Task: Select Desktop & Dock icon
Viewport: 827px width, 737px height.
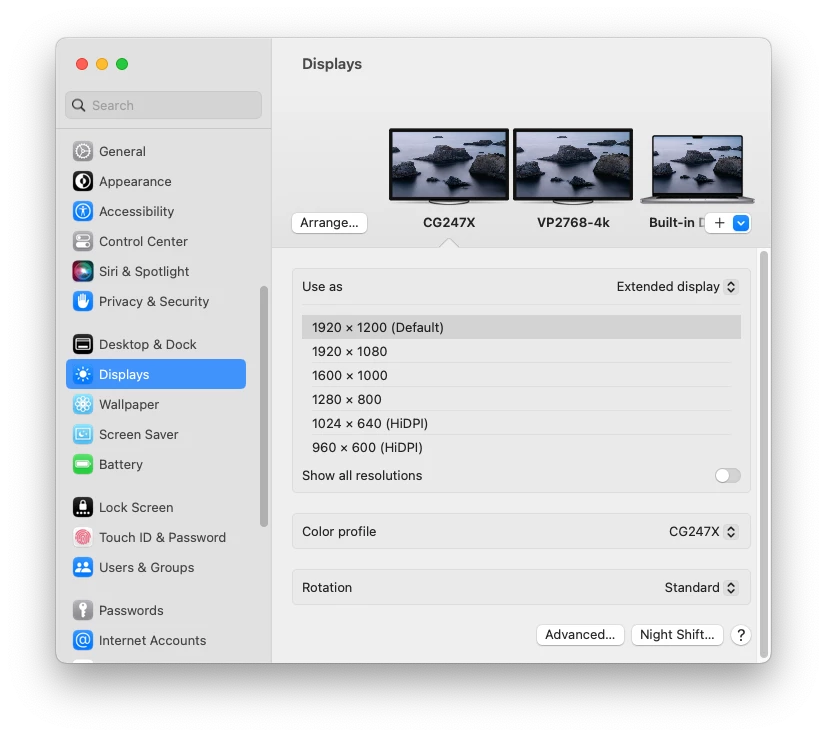Action: point(83,344)
